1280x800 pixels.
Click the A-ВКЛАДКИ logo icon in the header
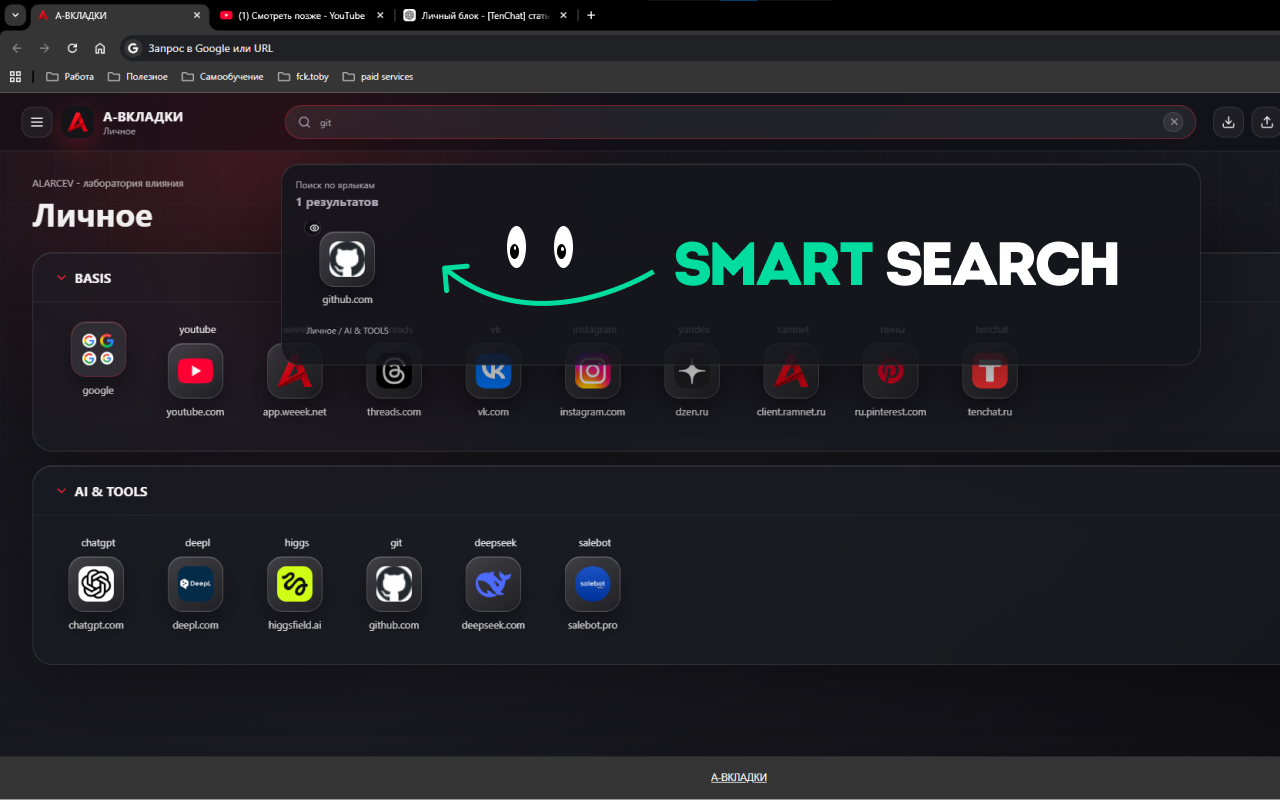78,122
